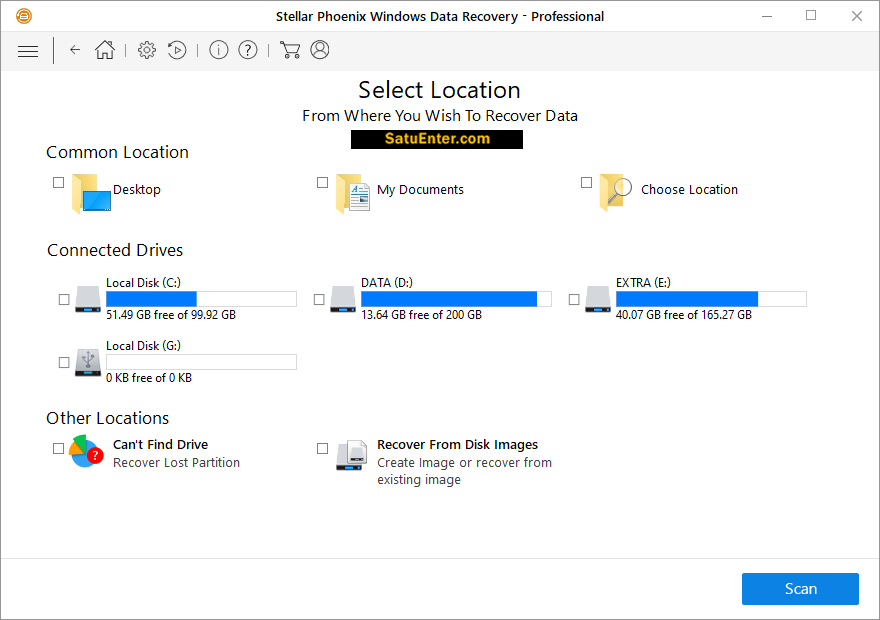Open the About info icon
Viewport: 880px width, 620px height.
coord(218,50)
